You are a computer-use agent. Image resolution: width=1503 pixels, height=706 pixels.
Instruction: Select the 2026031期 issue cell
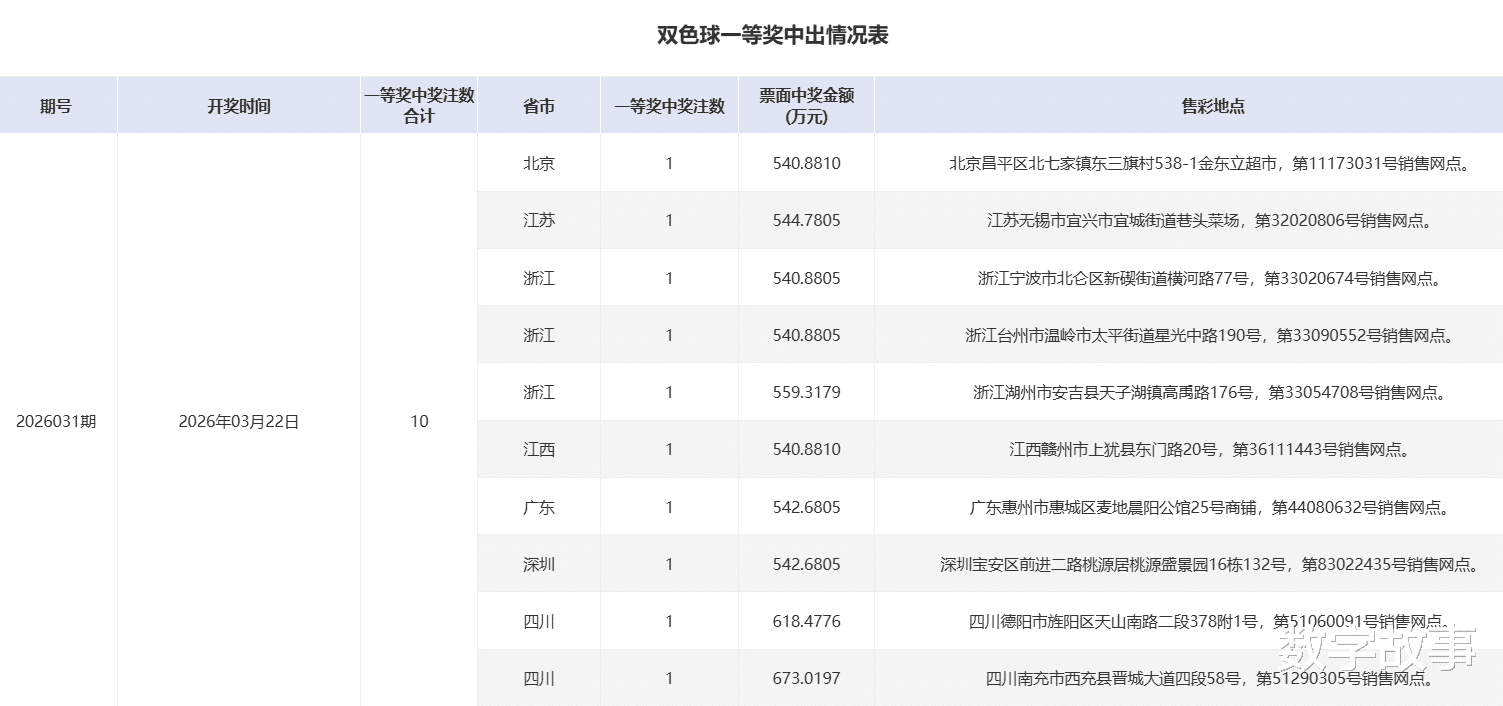57,421
